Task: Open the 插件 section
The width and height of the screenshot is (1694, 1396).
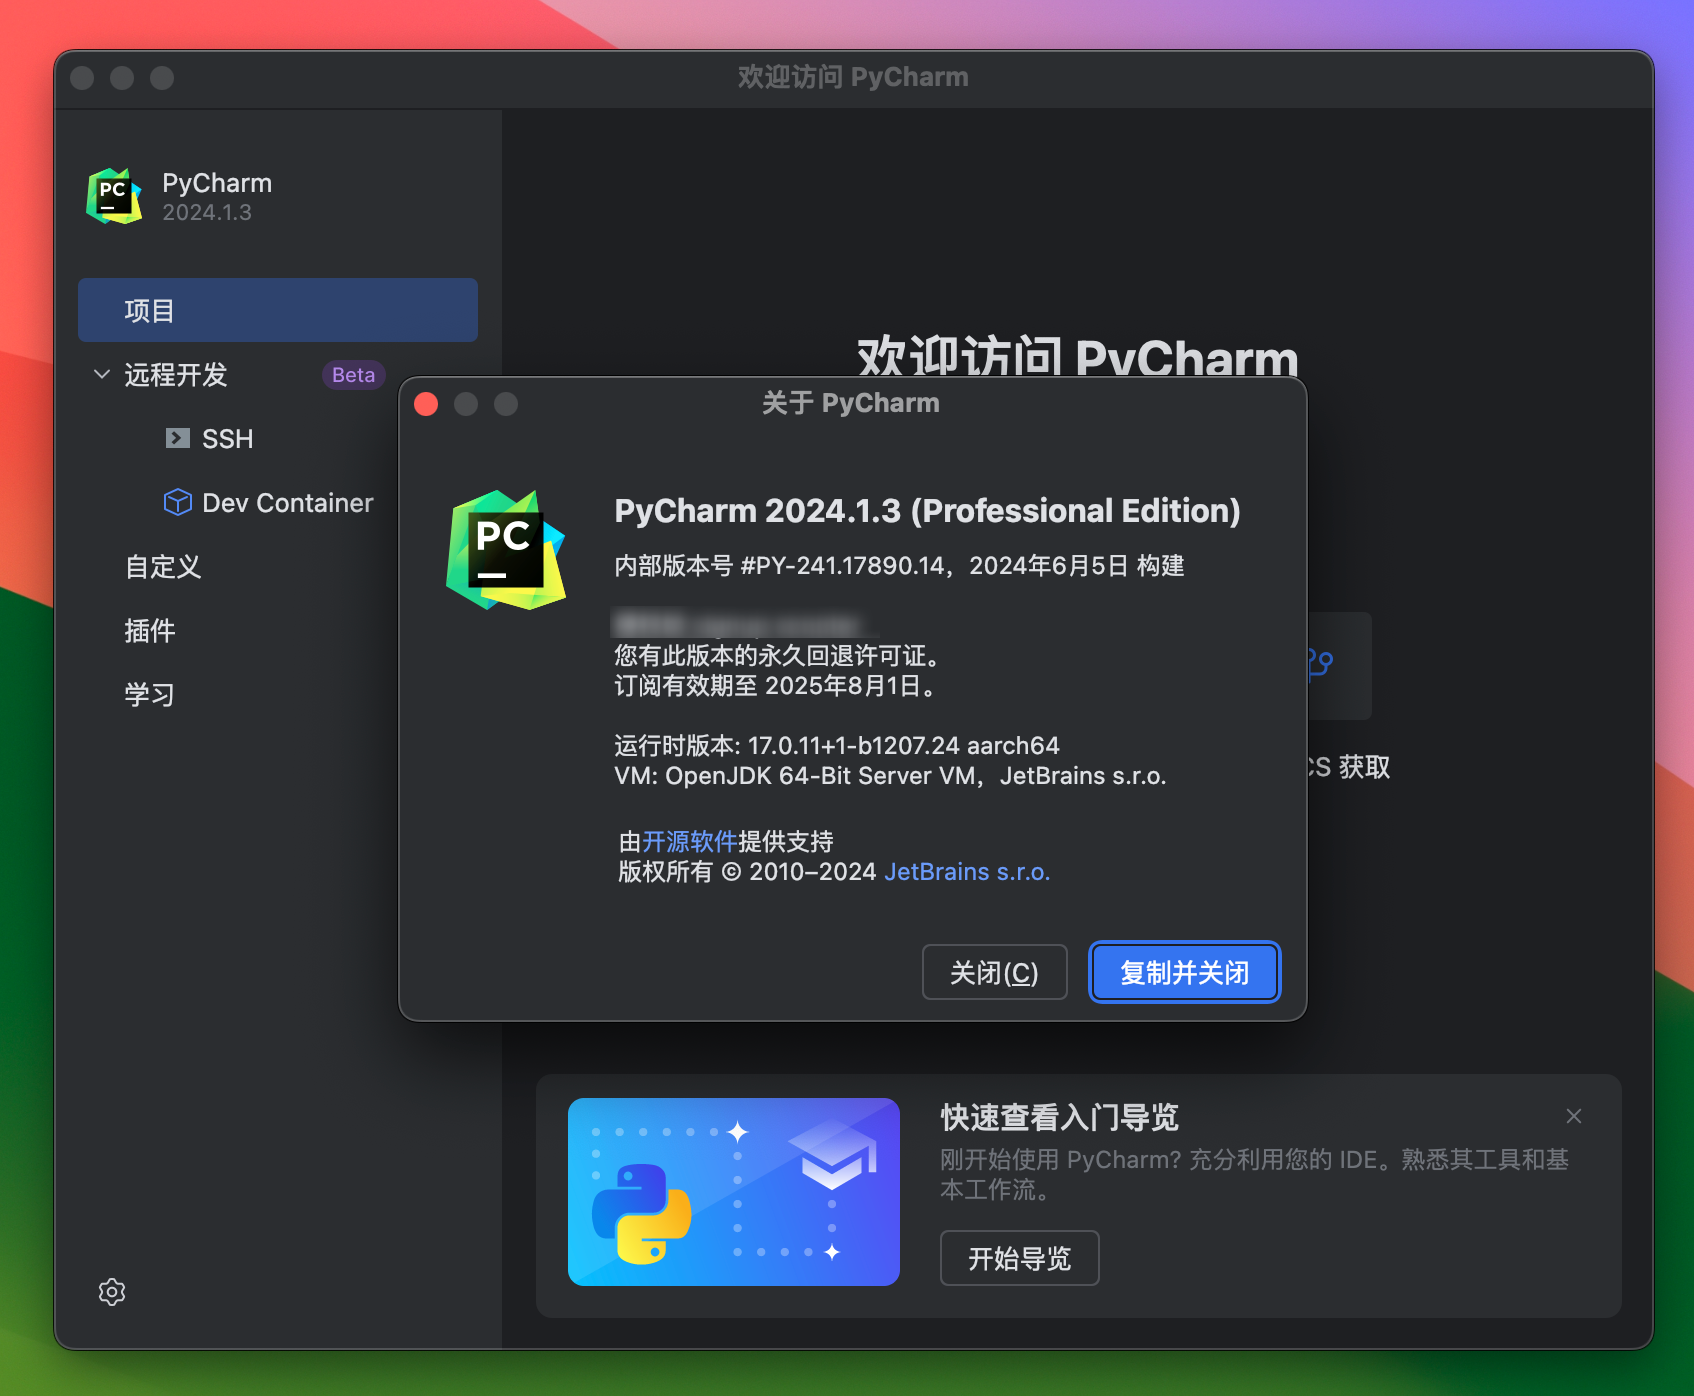Action: tap(149, 631)
